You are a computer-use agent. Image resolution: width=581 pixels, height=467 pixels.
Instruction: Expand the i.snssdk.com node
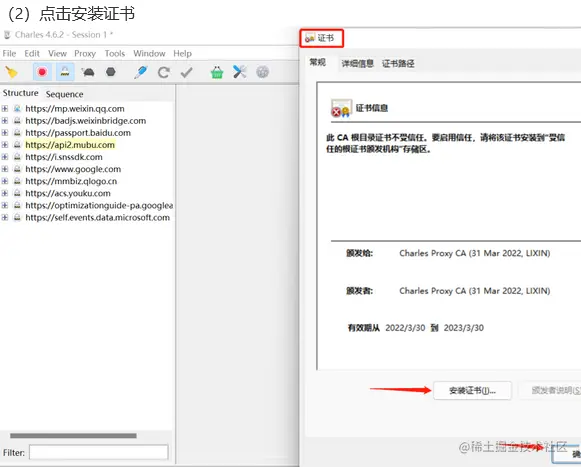coord(4,157)
